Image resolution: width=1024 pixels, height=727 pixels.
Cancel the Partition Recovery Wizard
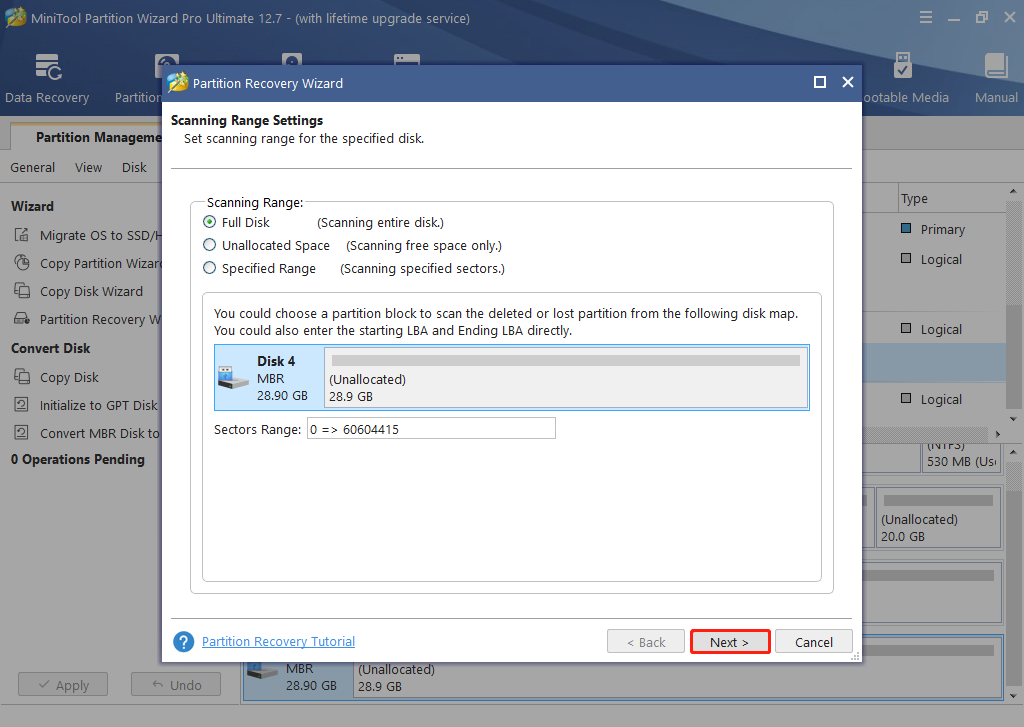click(x=813, y=641)
